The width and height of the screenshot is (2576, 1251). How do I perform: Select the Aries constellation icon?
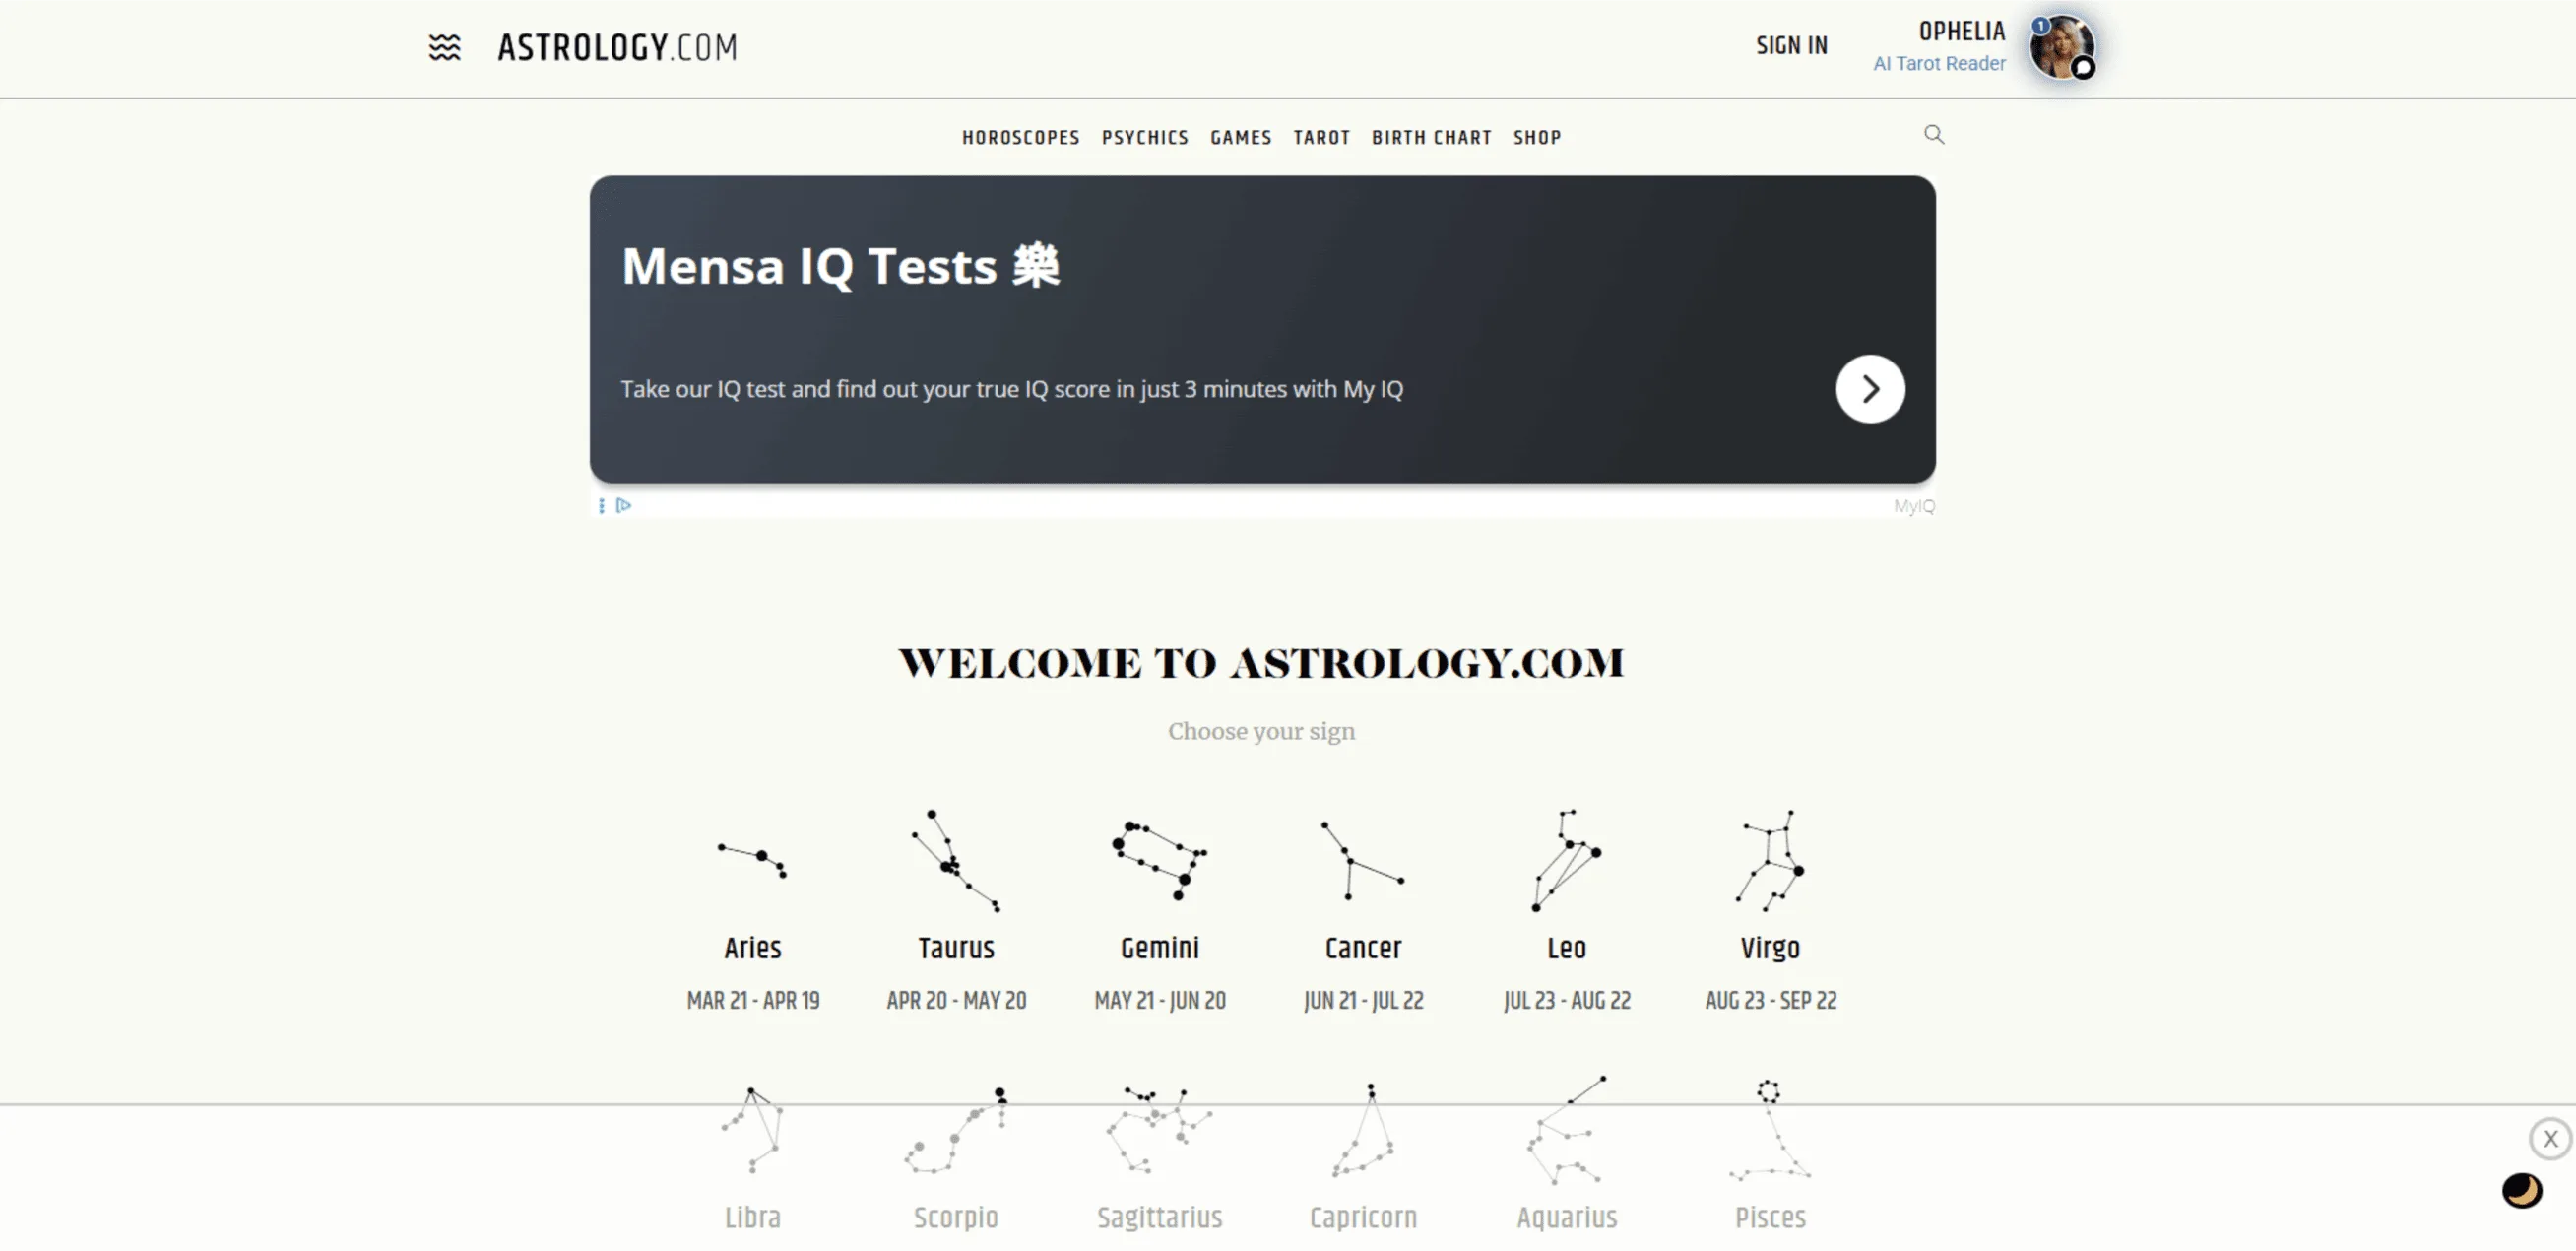point(752,860)
